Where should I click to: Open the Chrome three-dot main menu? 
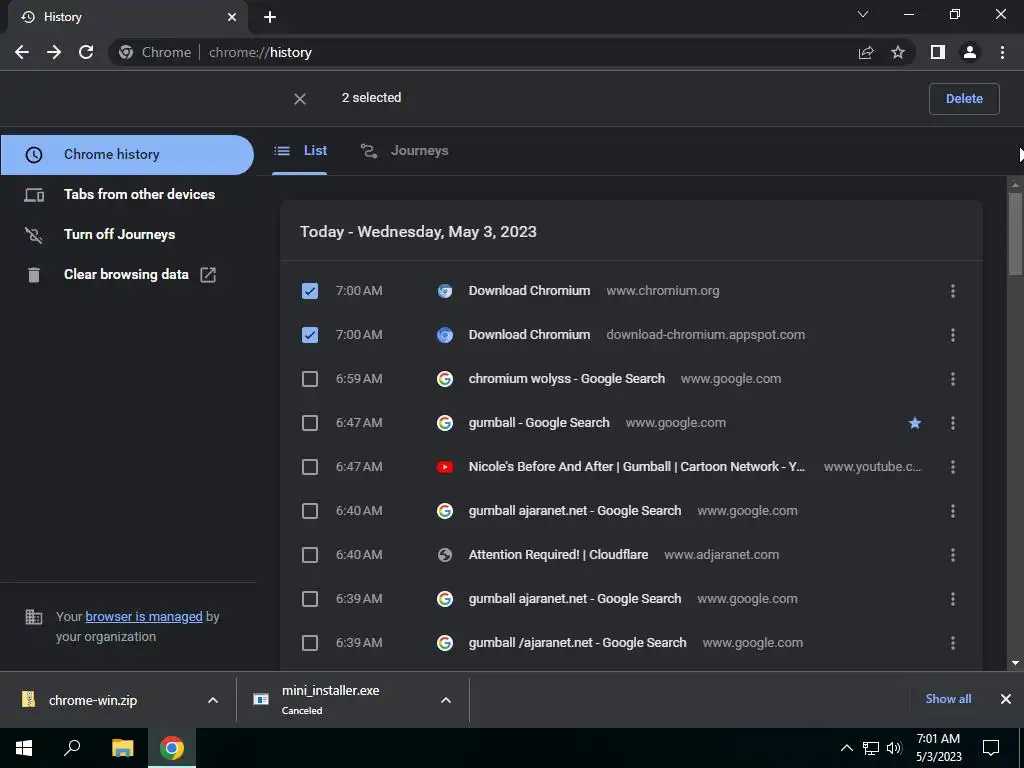click(1002, 52)
